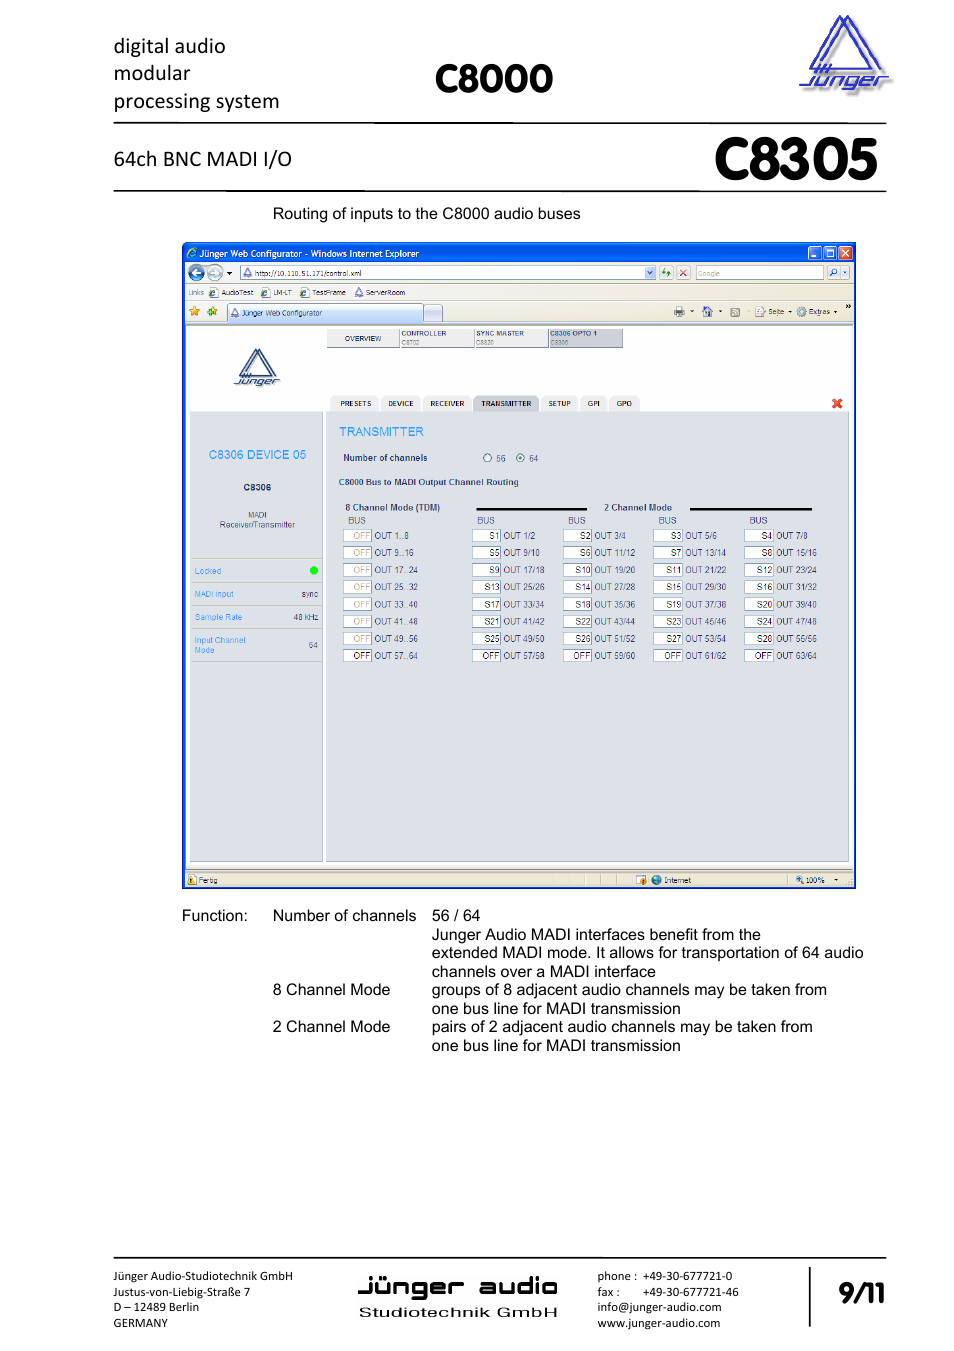Open bus dropdown for OUT 63/64
Viewport: 954px width, 1351px height.
pos(759,656)
